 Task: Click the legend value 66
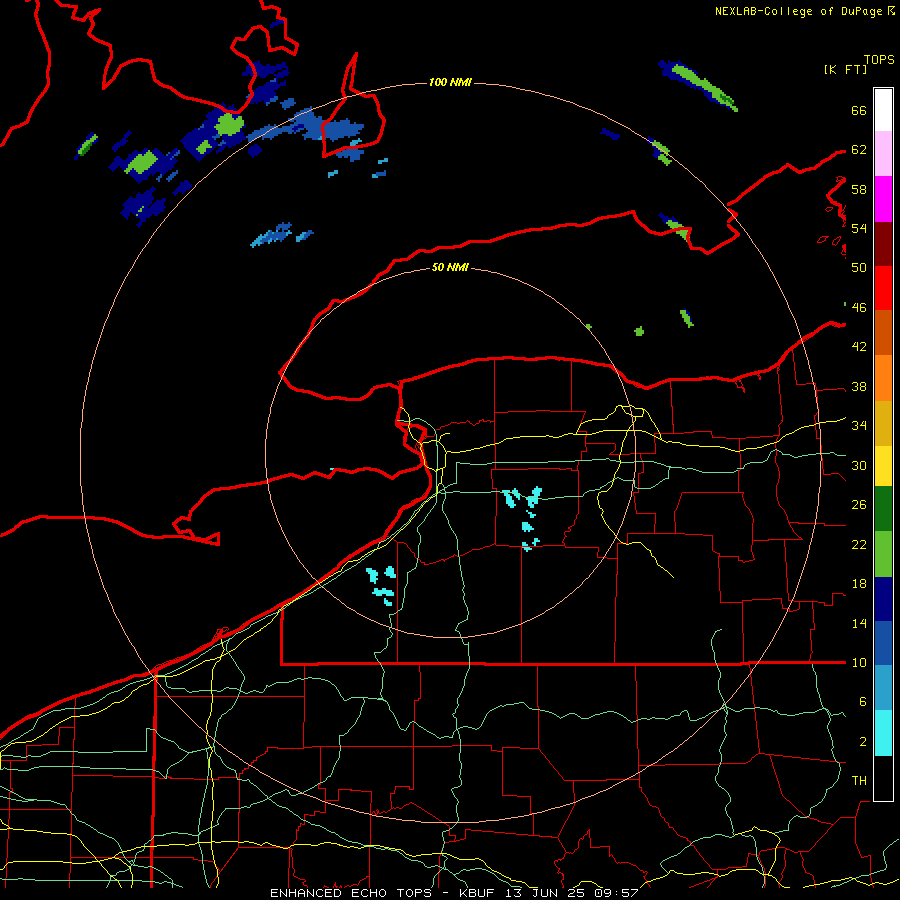pyautogui.click(x=859, y=110)
